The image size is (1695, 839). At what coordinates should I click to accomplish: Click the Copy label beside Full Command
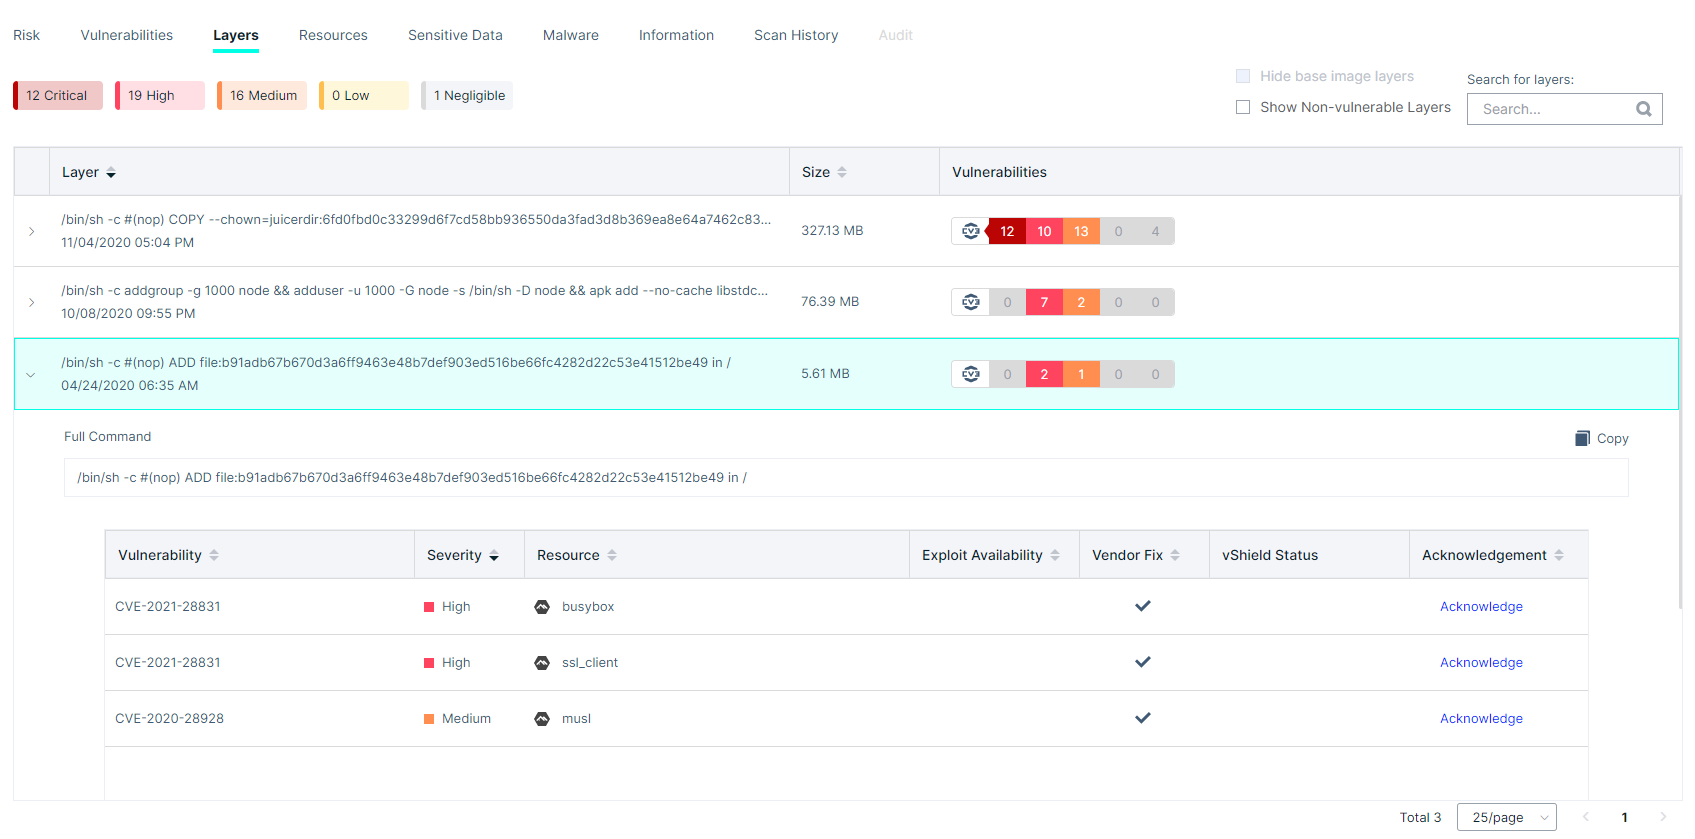pos(1613,439)
